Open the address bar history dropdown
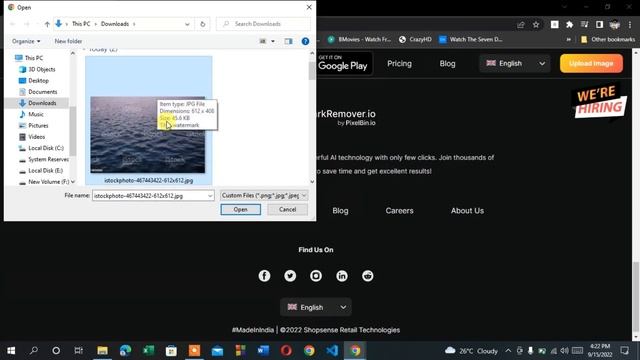 (x=187, y=24)
